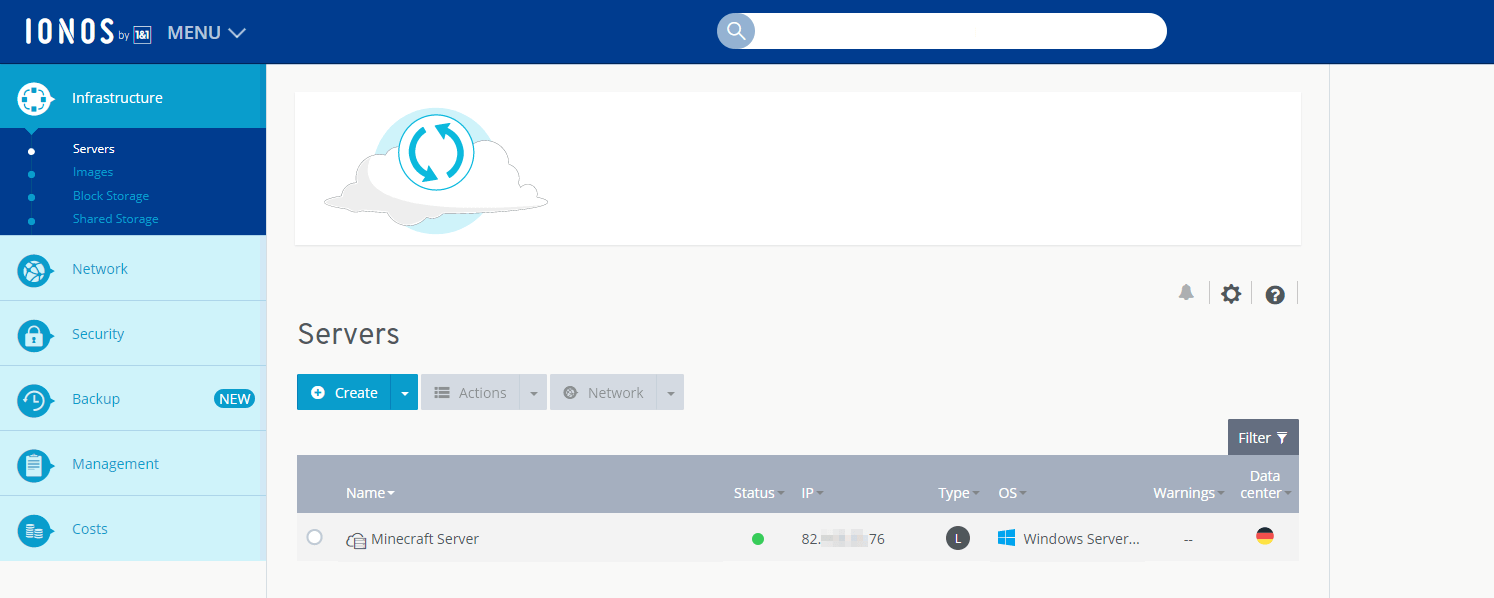Open the OS column filter dropdown

coord(1025,492)
